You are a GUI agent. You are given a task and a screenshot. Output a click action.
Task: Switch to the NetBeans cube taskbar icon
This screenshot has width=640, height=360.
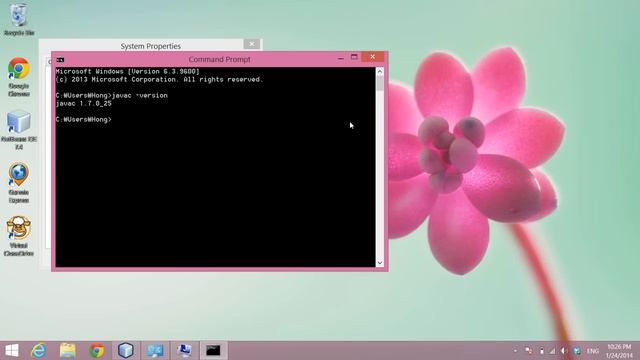pos(126,350)
